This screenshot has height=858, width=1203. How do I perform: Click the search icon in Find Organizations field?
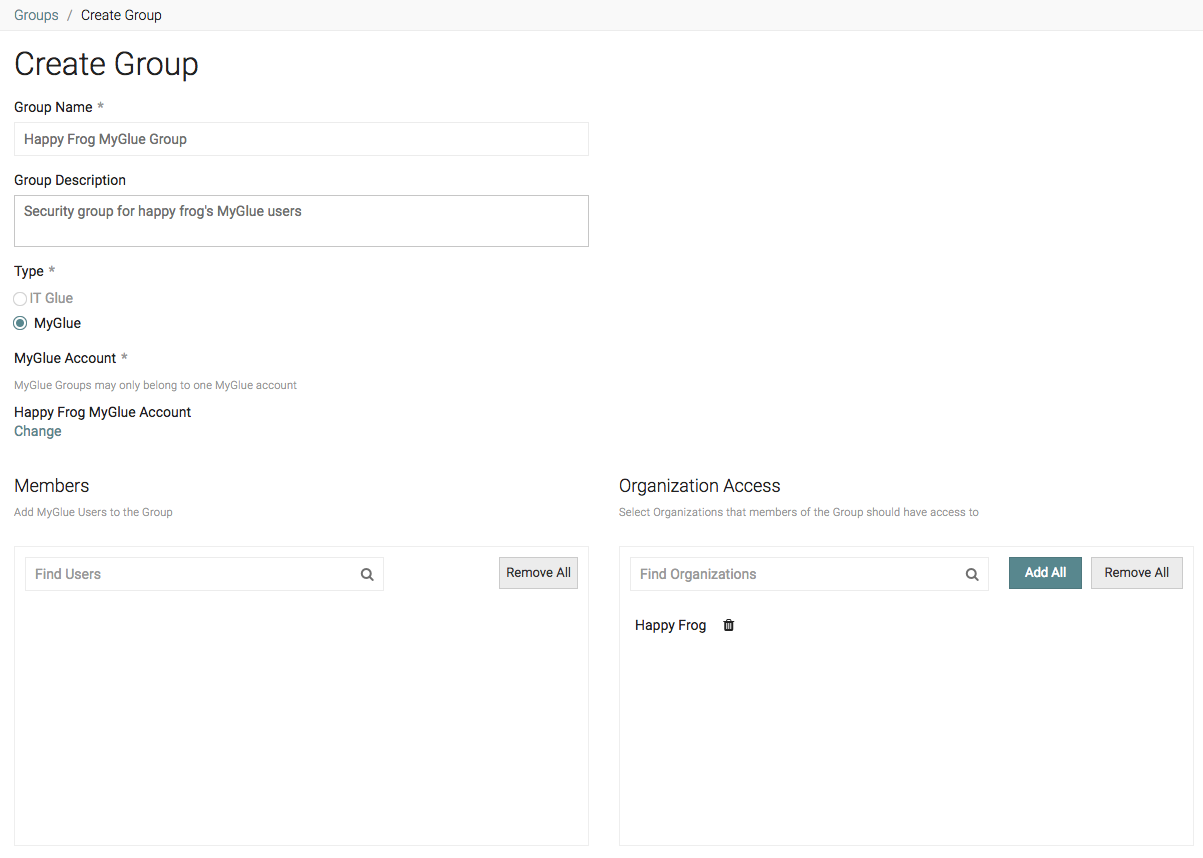971,574
